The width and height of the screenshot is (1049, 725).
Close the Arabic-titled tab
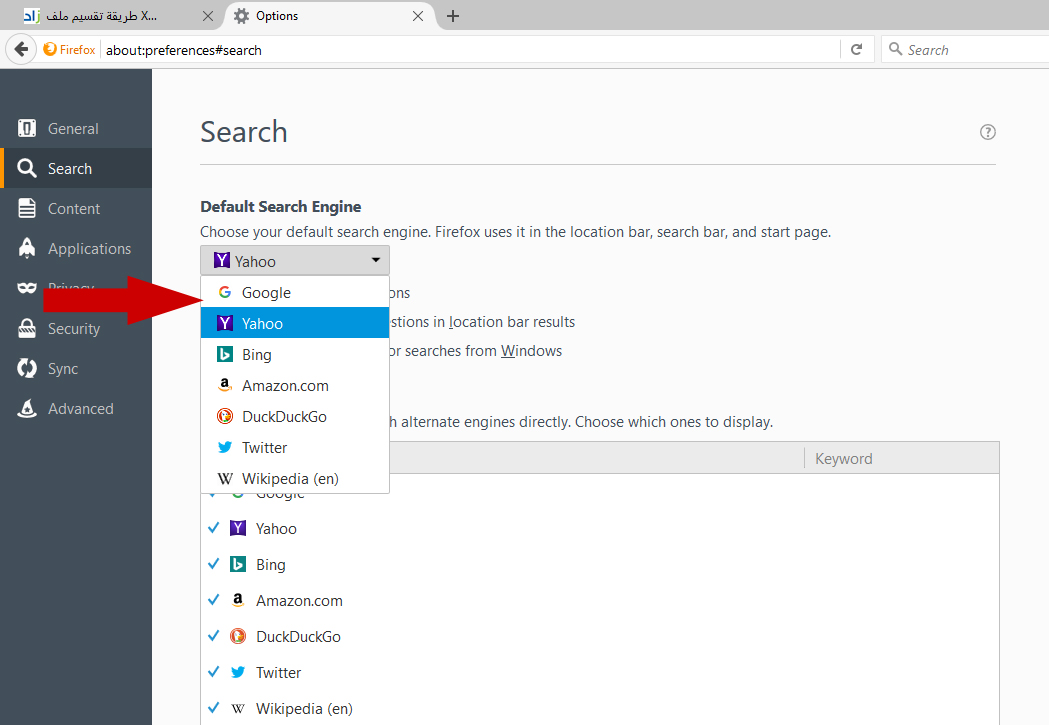coord(208,16)
